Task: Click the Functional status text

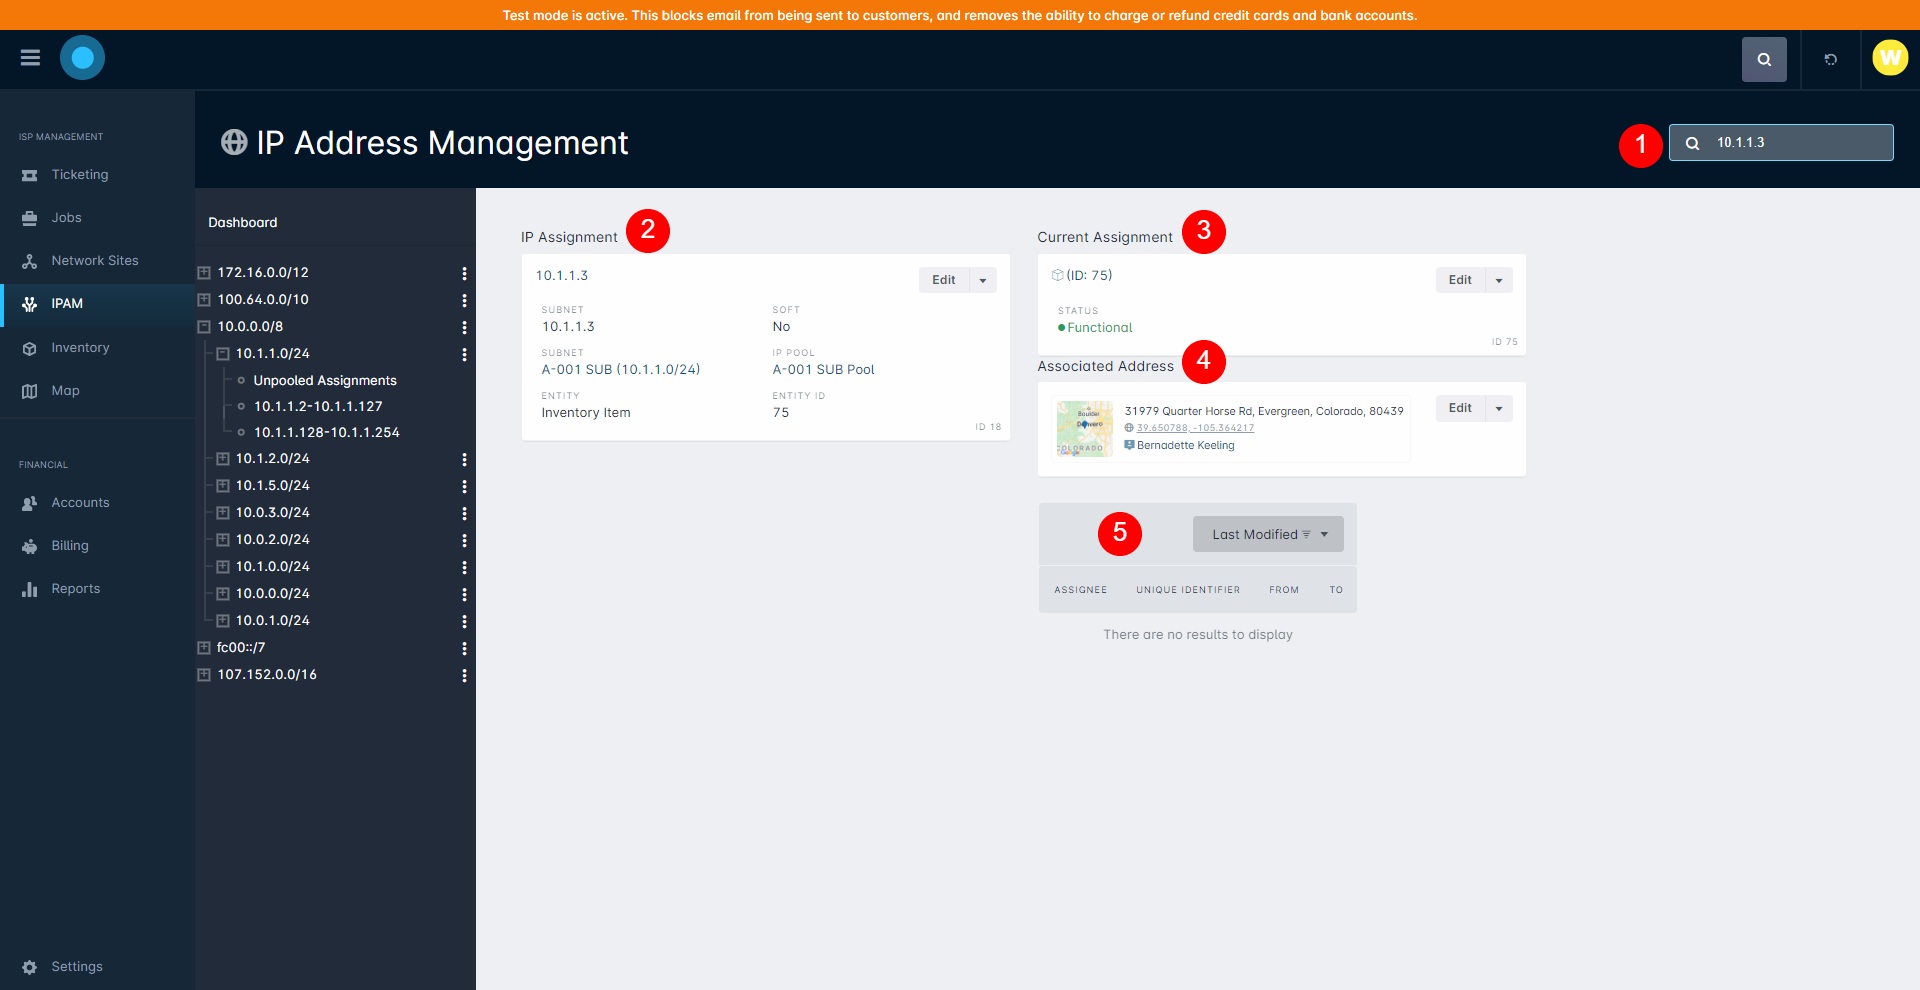Action: (1100, 328)
